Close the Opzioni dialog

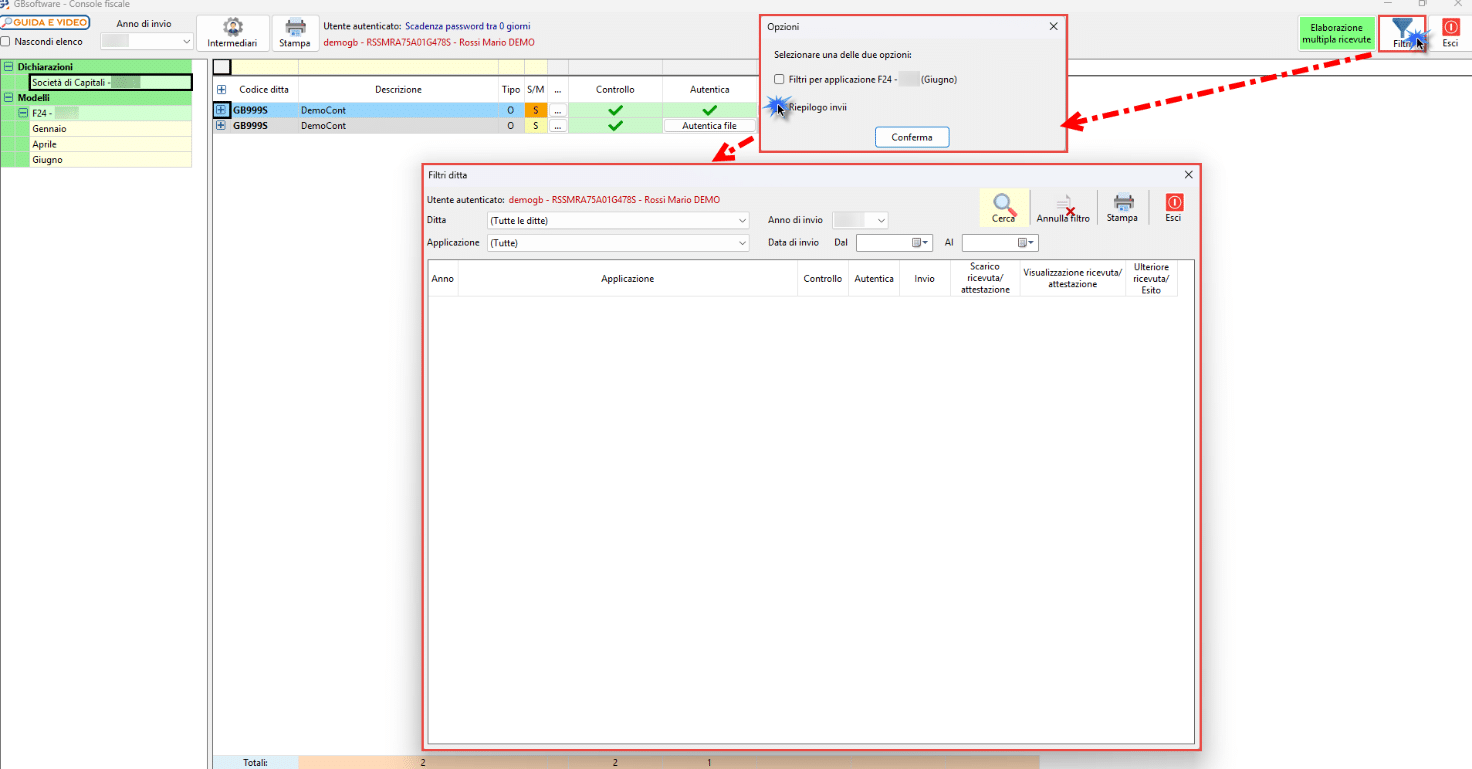(1053, 27)
